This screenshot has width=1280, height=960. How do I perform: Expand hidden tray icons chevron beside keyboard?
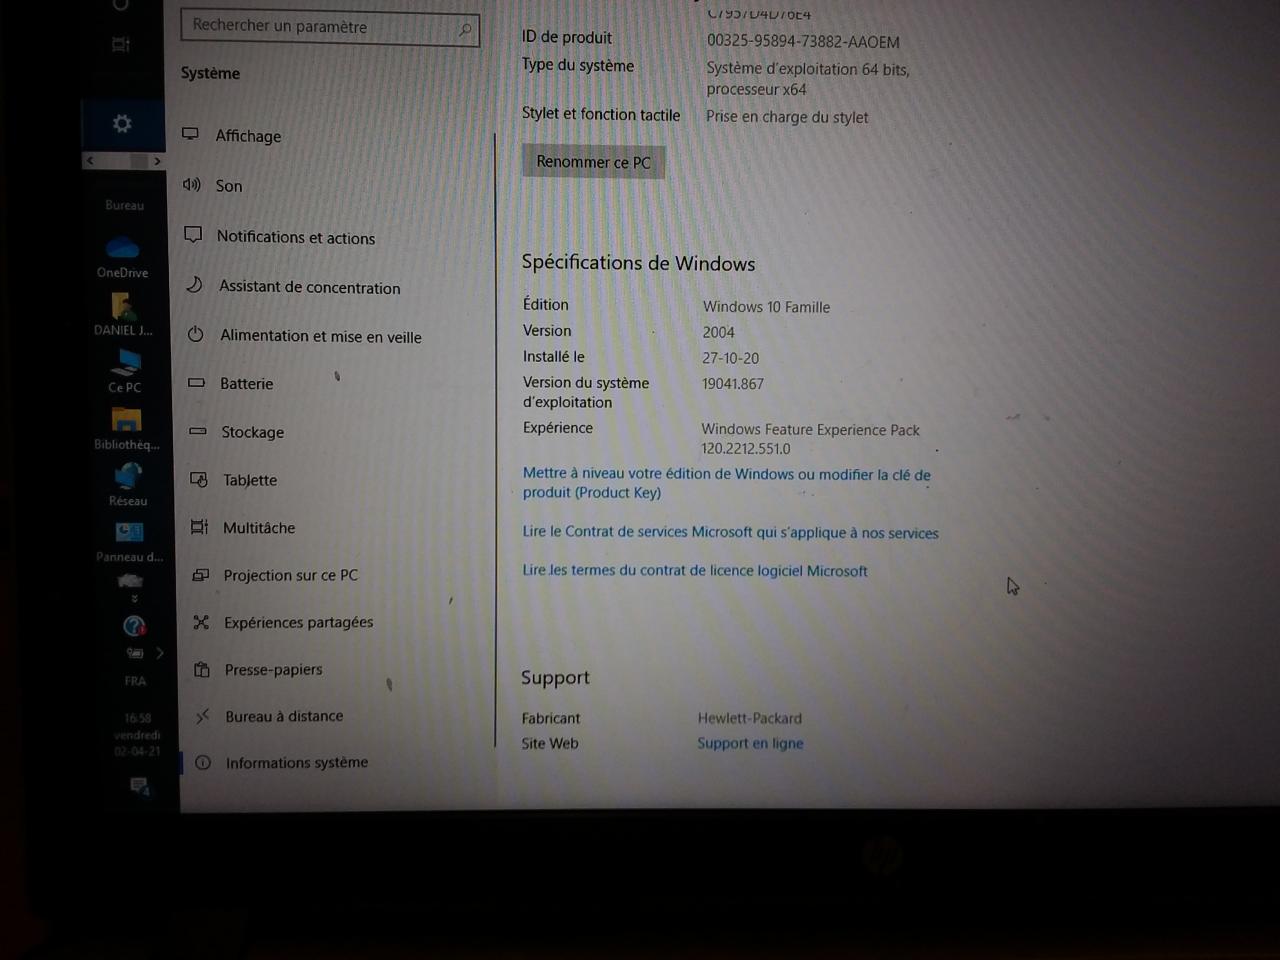[160, 653]
